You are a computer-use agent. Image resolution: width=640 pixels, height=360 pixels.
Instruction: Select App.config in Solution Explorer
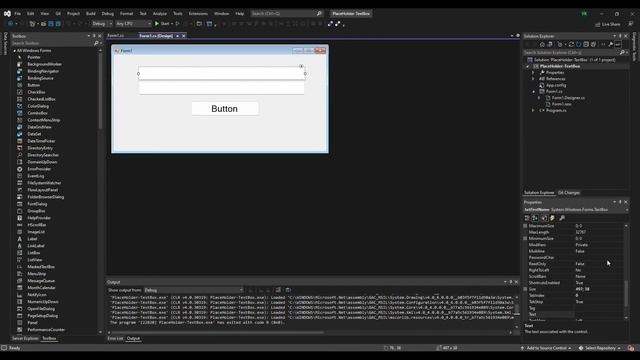coord(556,85)
